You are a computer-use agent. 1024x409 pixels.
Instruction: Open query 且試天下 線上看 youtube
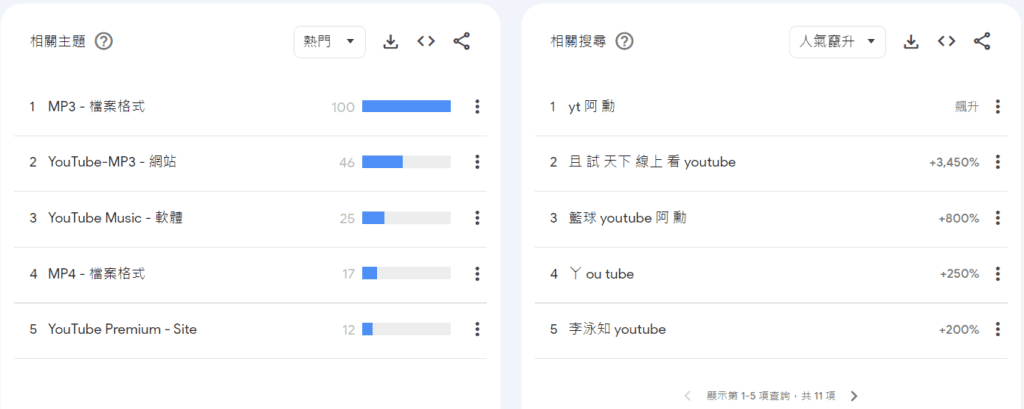tap(652, 162)
